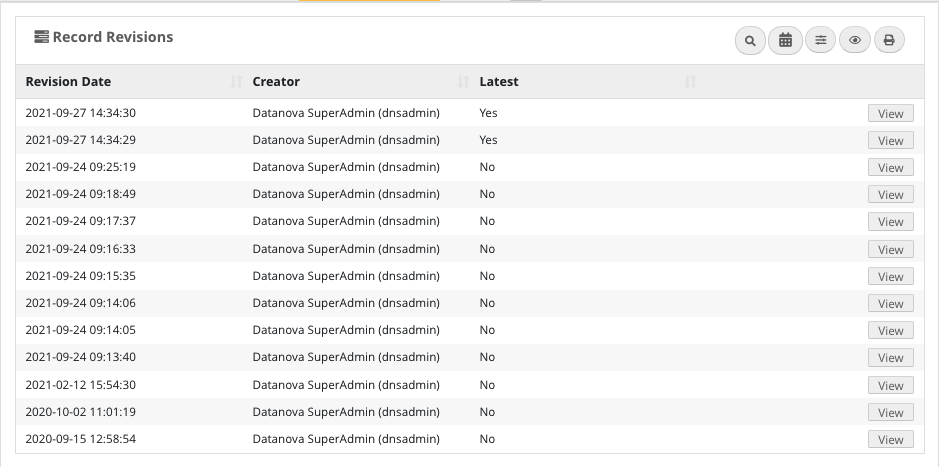View the 2021-02-12 15:54:30 revision

(890, 386)
